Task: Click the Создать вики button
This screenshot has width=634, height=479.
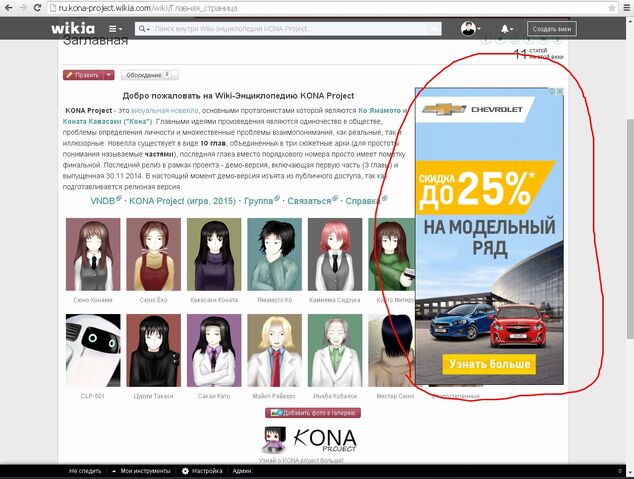Action: (x=552, y=29)
